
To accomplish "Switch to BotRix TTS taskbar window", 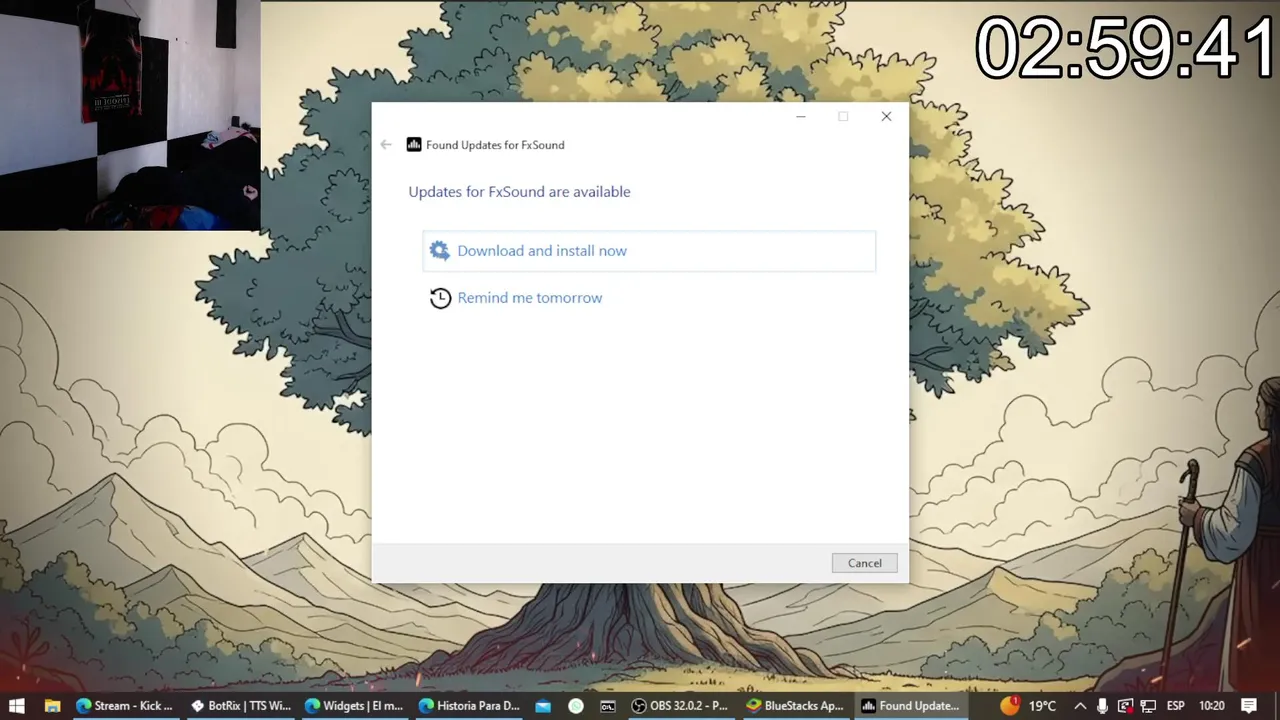I will 241,706.
